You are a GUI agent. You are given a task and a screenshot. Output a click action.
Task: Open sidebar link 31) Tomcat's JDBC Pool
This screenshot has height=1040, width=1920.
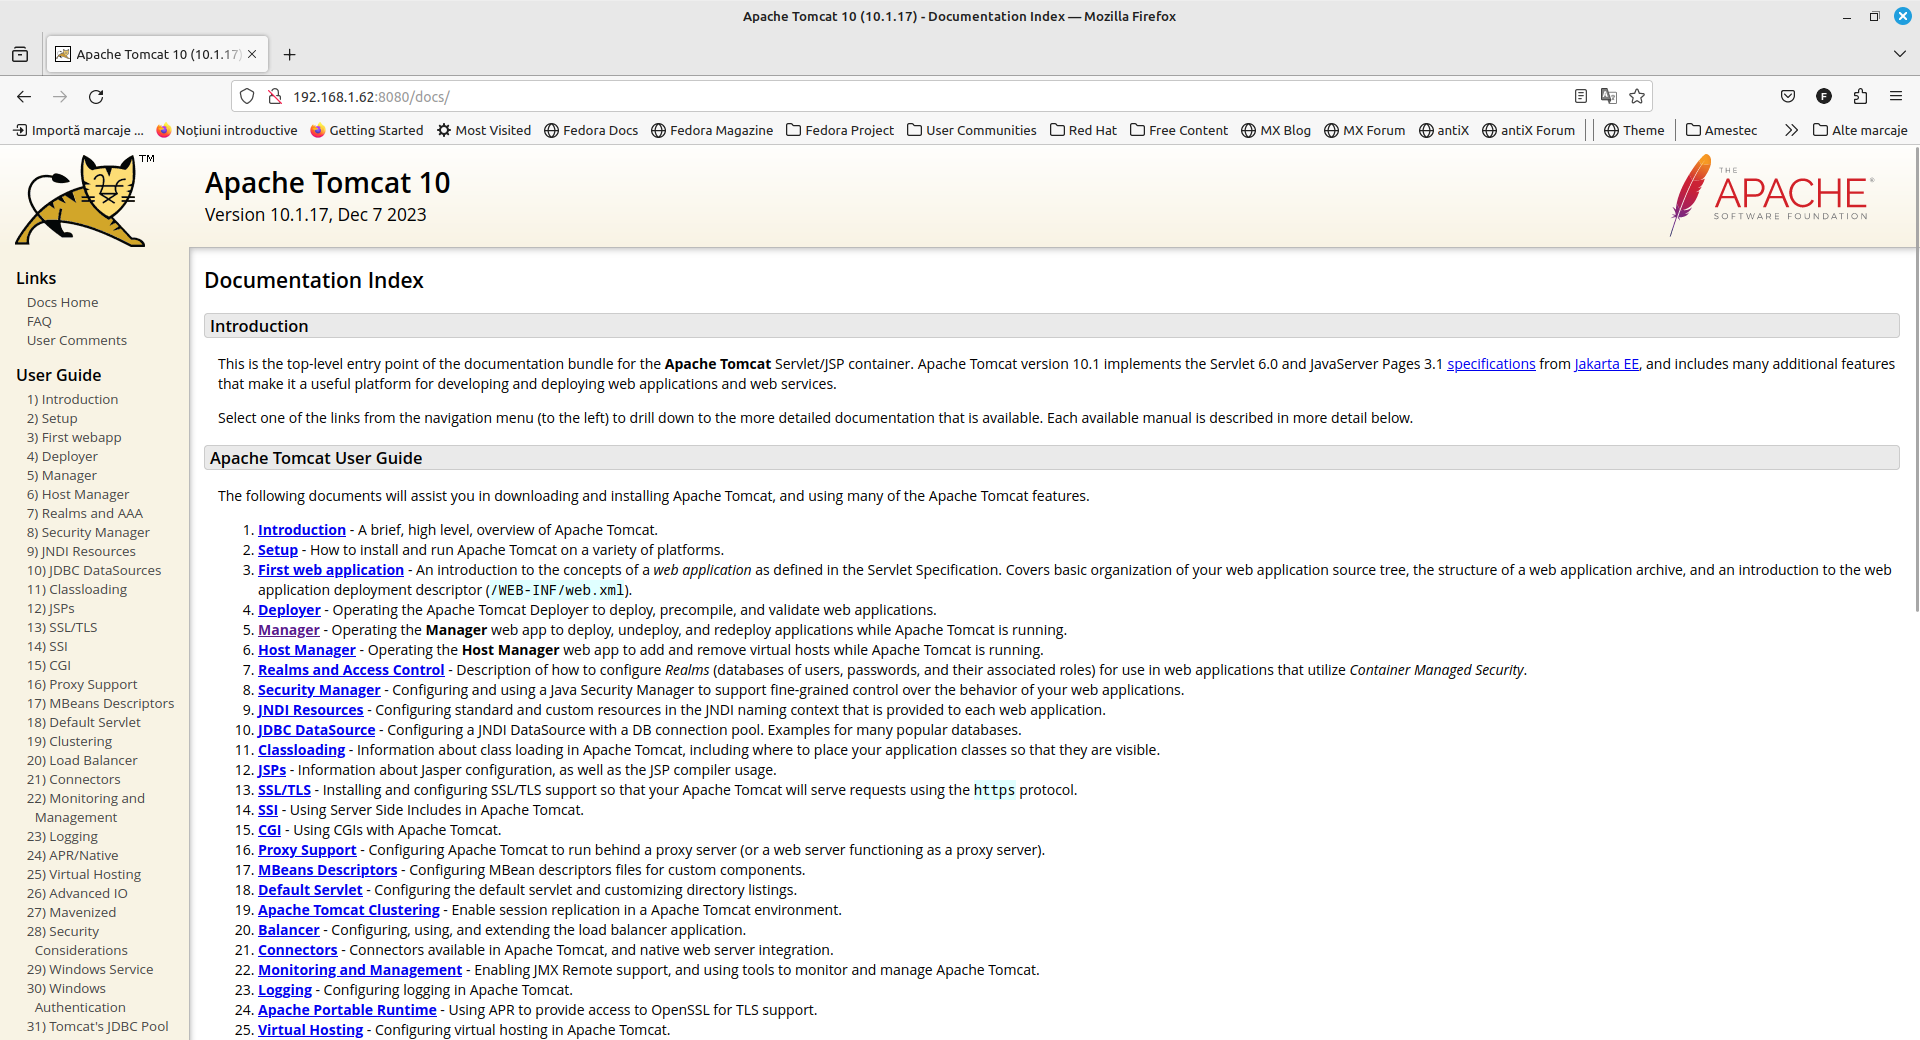tap(98, 1027)
